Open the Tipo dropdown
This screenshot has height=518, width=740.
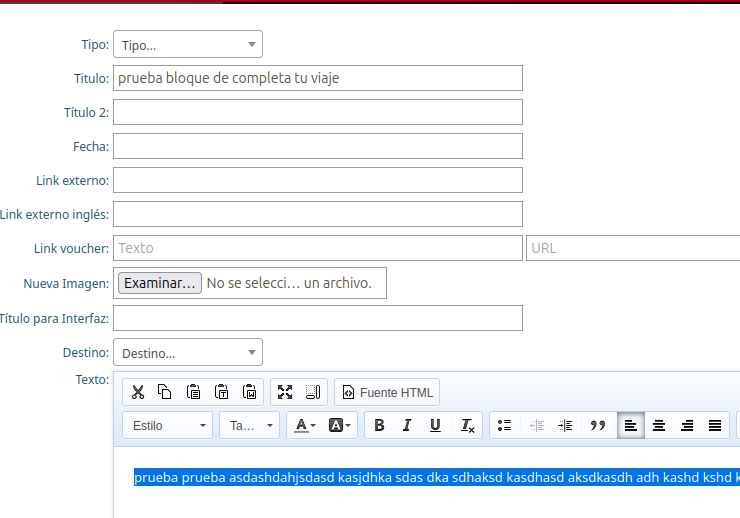(188, 44)
